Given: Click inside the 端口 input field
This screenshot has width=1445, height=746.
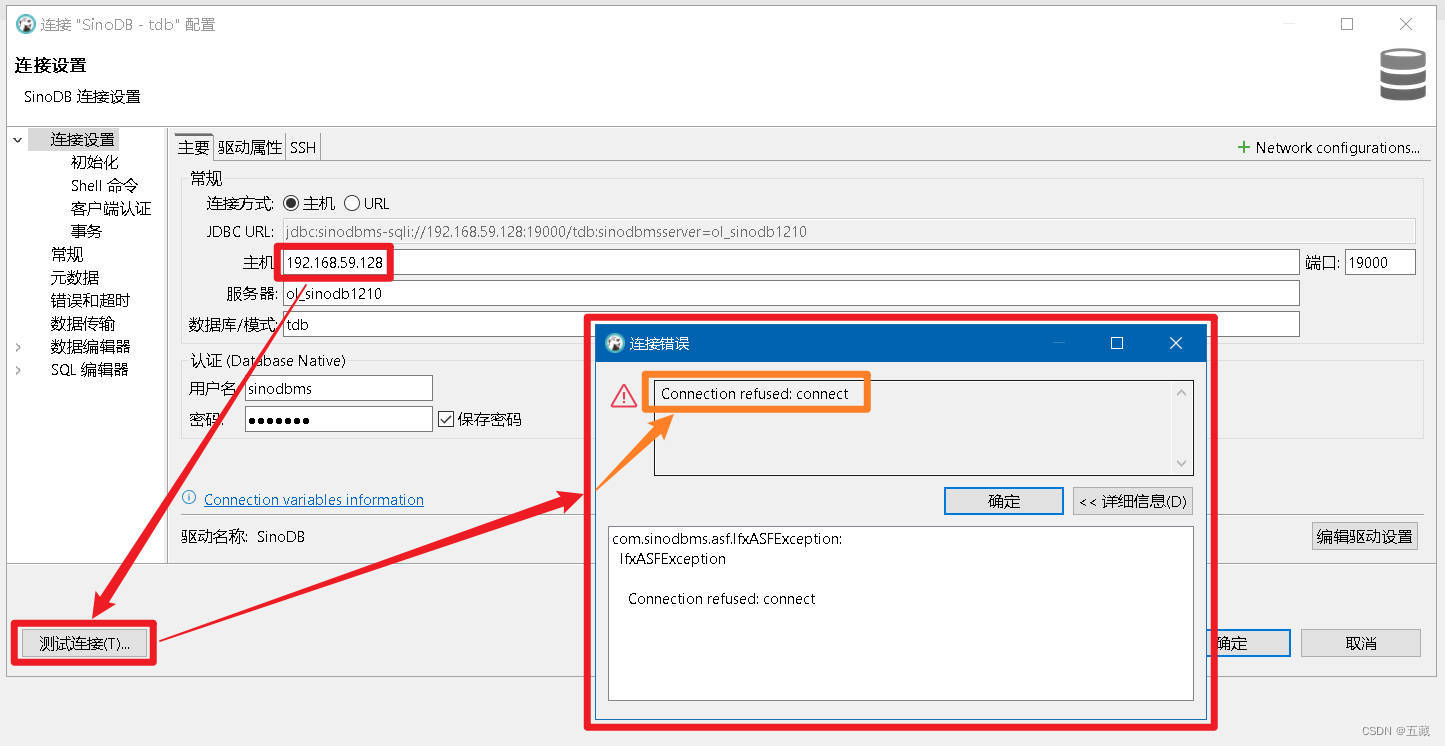Looking at the screenshot, I should 1380,261.
